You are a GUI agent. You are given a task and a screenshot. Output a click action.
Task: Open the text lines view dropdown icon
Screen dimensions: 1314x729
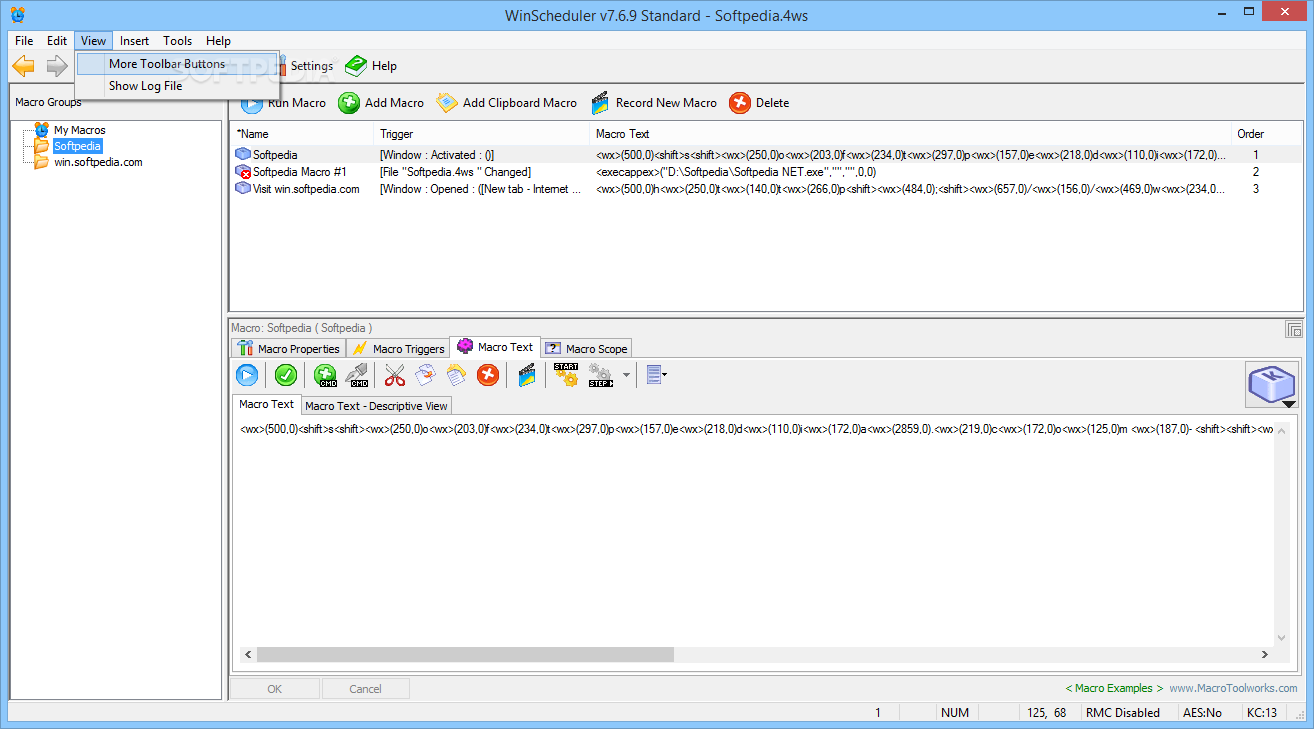tap(657, 375)
